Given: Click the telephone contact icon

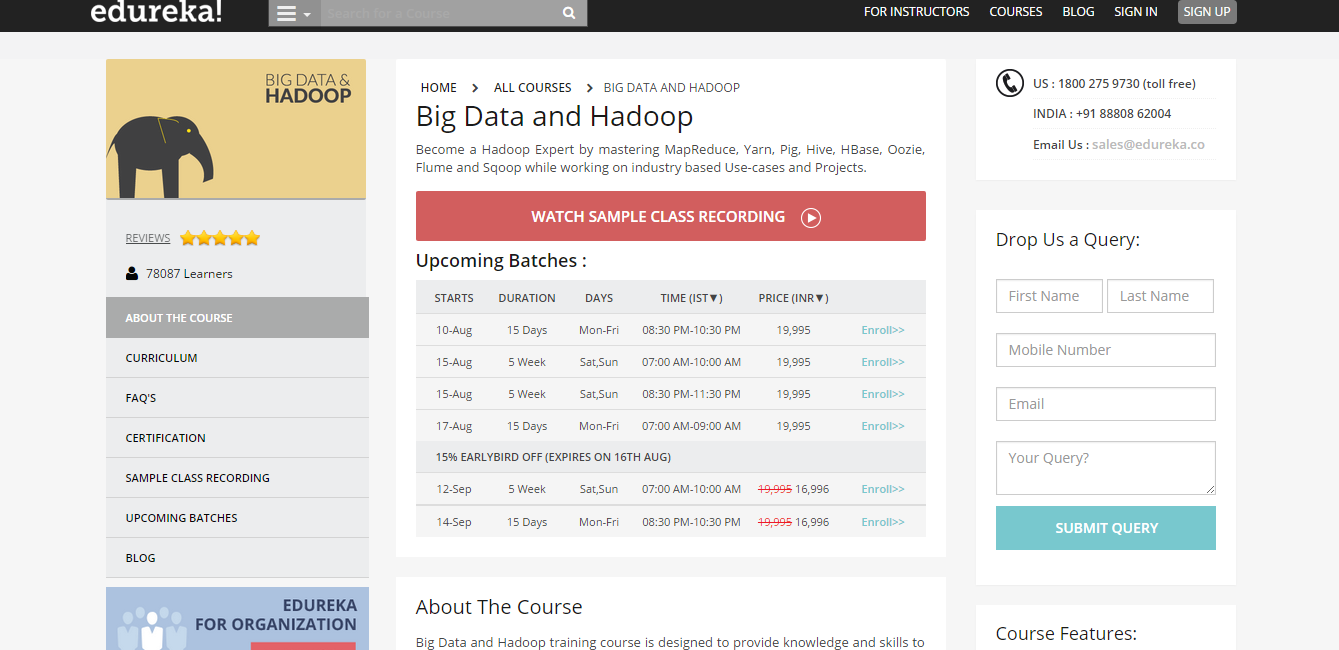Looking at the screenshot, I should [x=1010, y=83].
